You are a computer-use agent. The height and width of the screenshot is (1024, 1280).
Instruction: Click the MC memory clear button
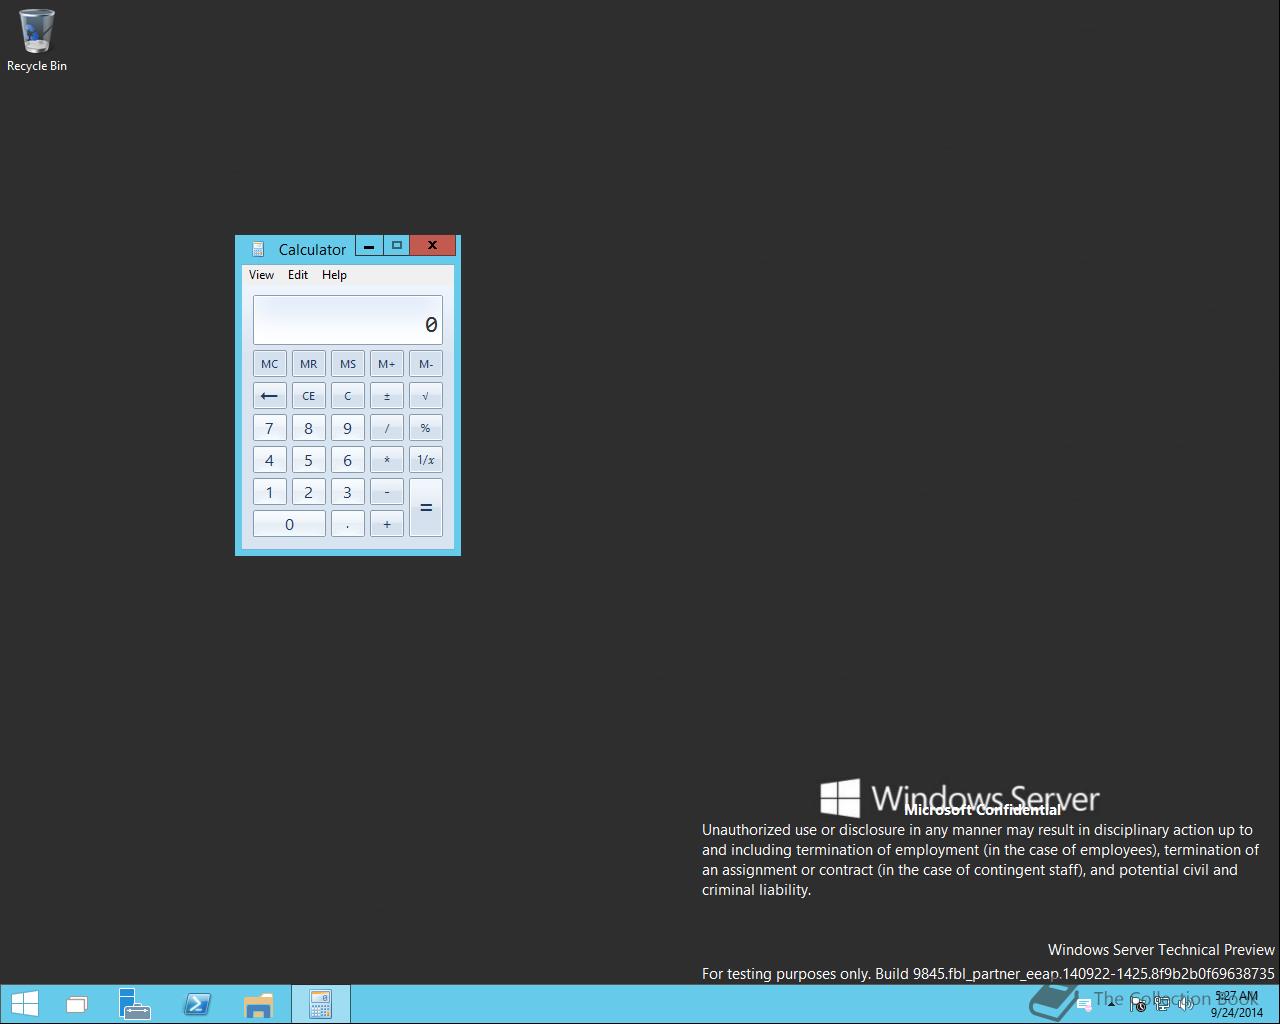[x=269, y=364]
